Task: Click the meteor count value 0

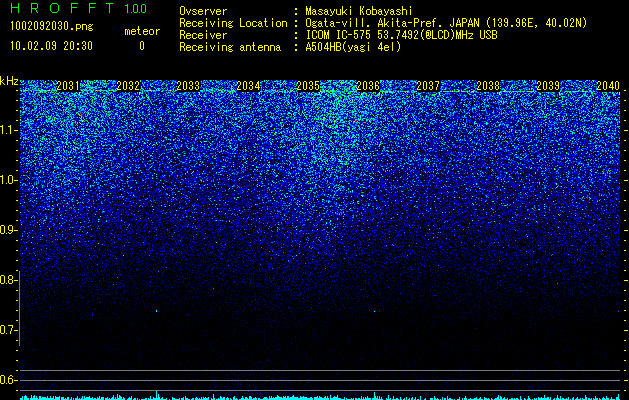Action: [x=142, y=46]
